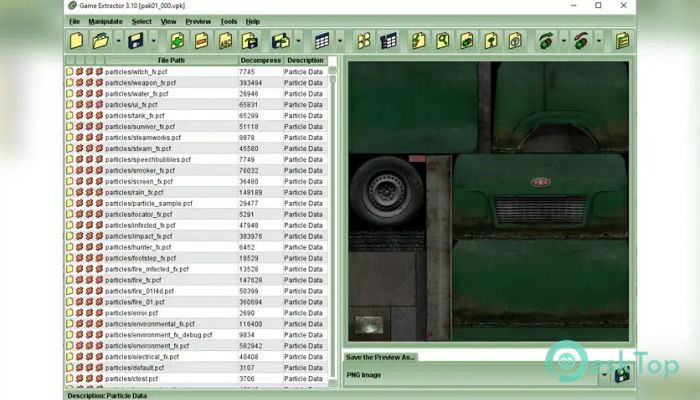700x400 pixels.
Task: Expand first green plug dropdown arrow
Action: [563, 41]
